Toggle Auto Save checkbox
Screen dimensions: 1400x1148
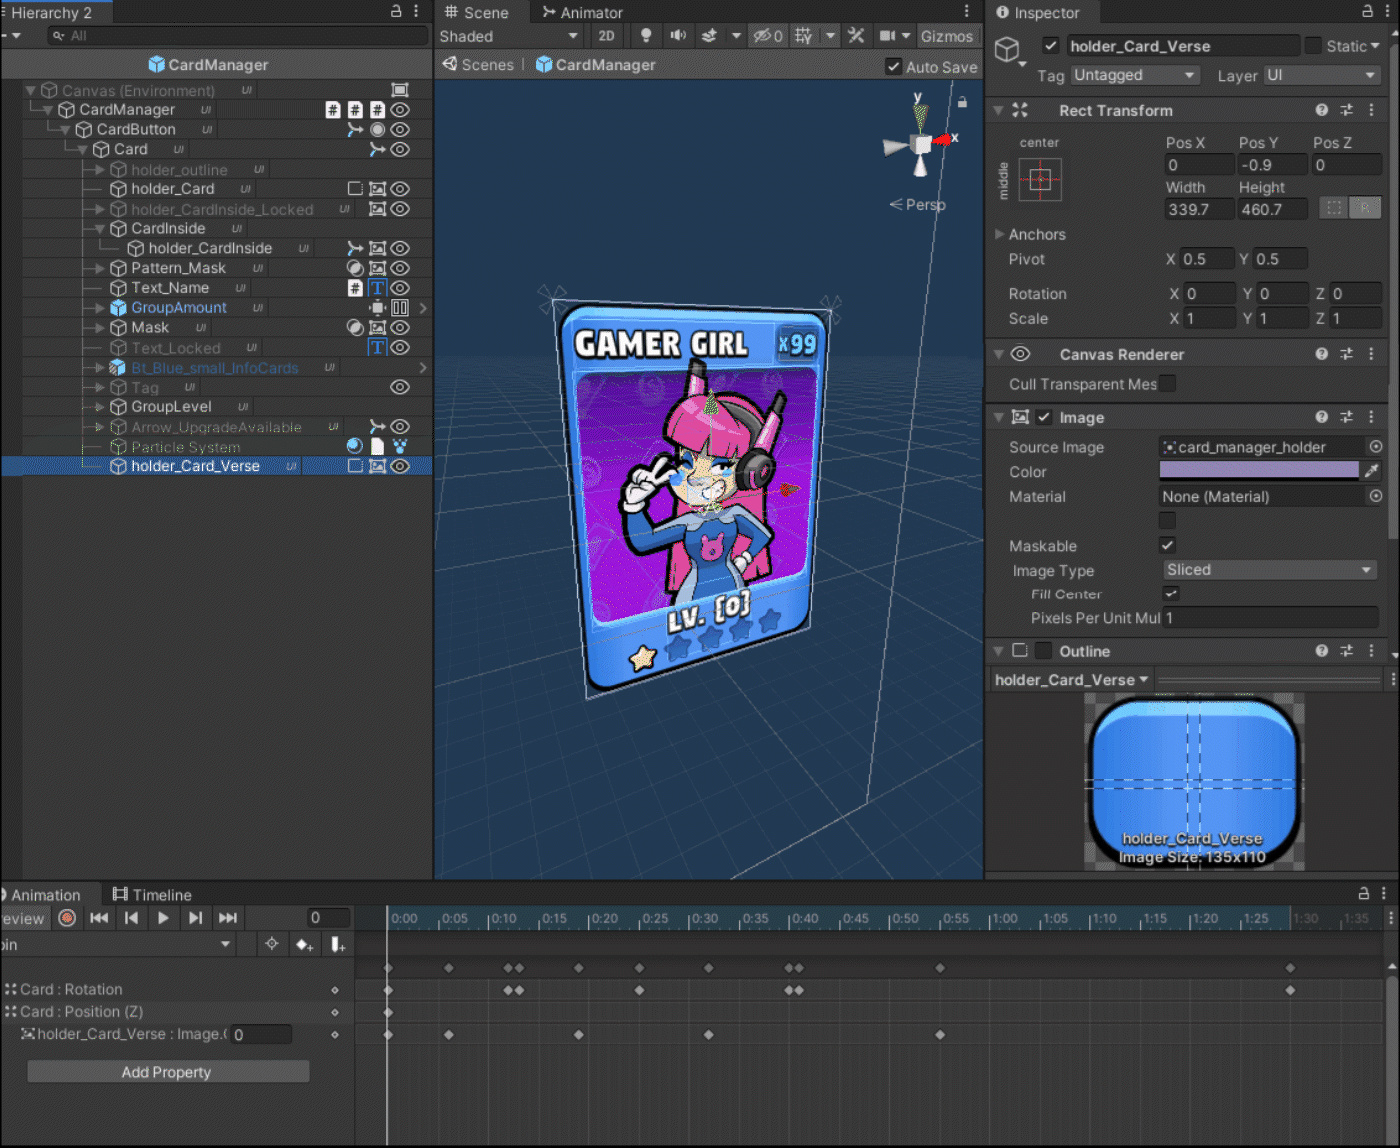pyautogui.click(x=893, y=67)
